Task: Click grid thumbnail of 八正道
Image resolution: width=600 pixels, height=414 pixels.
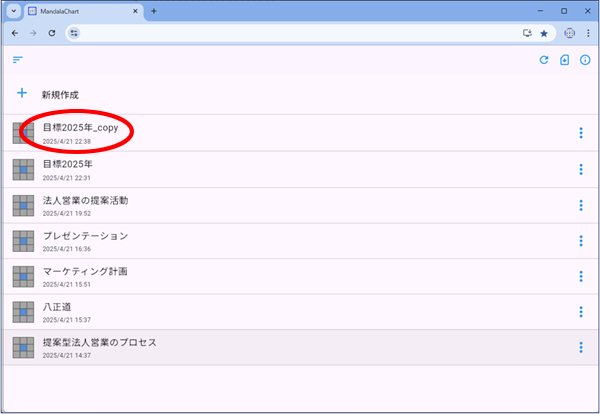Action: point(23,312)
